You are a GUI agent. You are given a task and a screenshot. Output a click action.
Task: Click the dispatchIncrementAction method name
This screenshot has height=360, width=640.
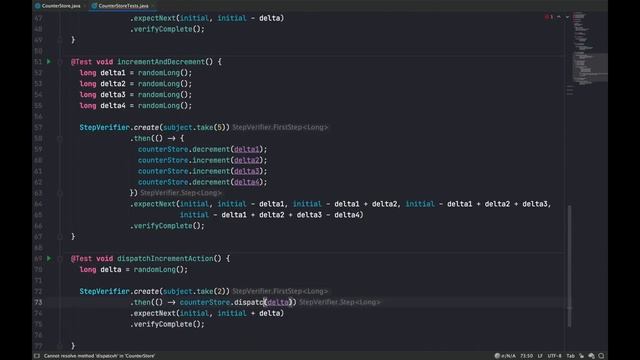click(x=165, y=259)
